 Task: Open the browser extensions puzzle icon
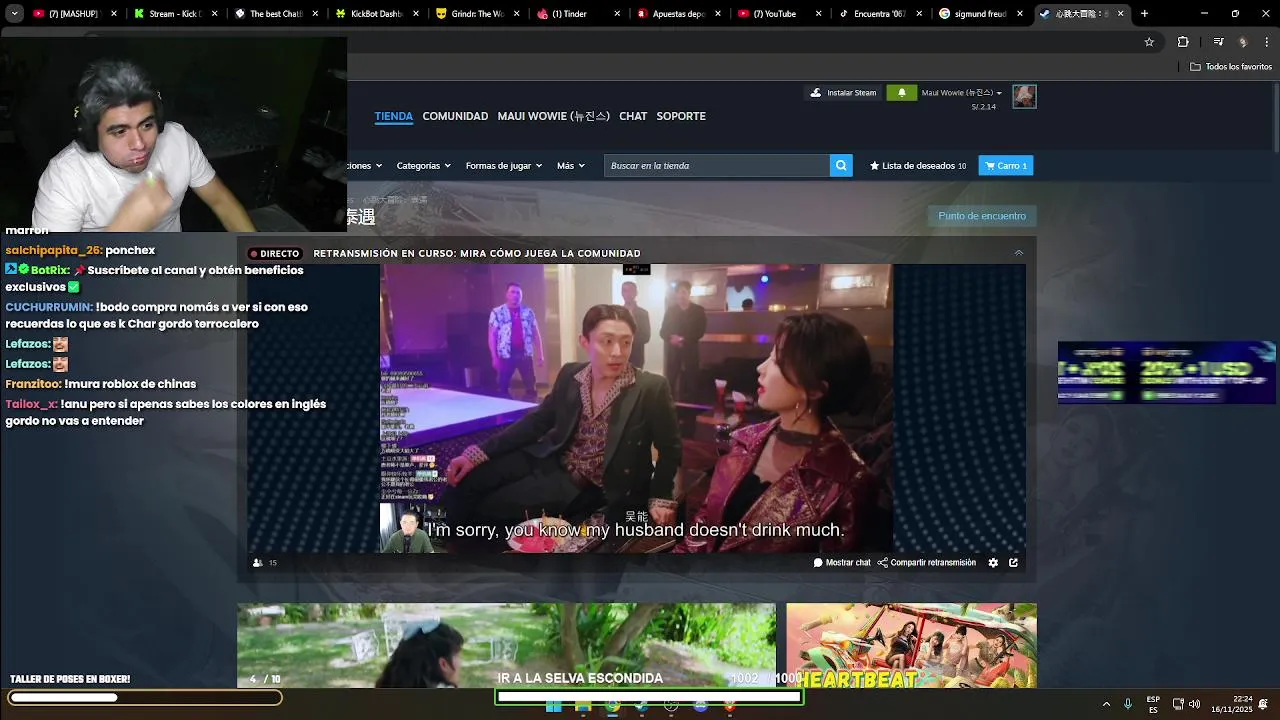pyautogui.click(x=1183, y=42)
